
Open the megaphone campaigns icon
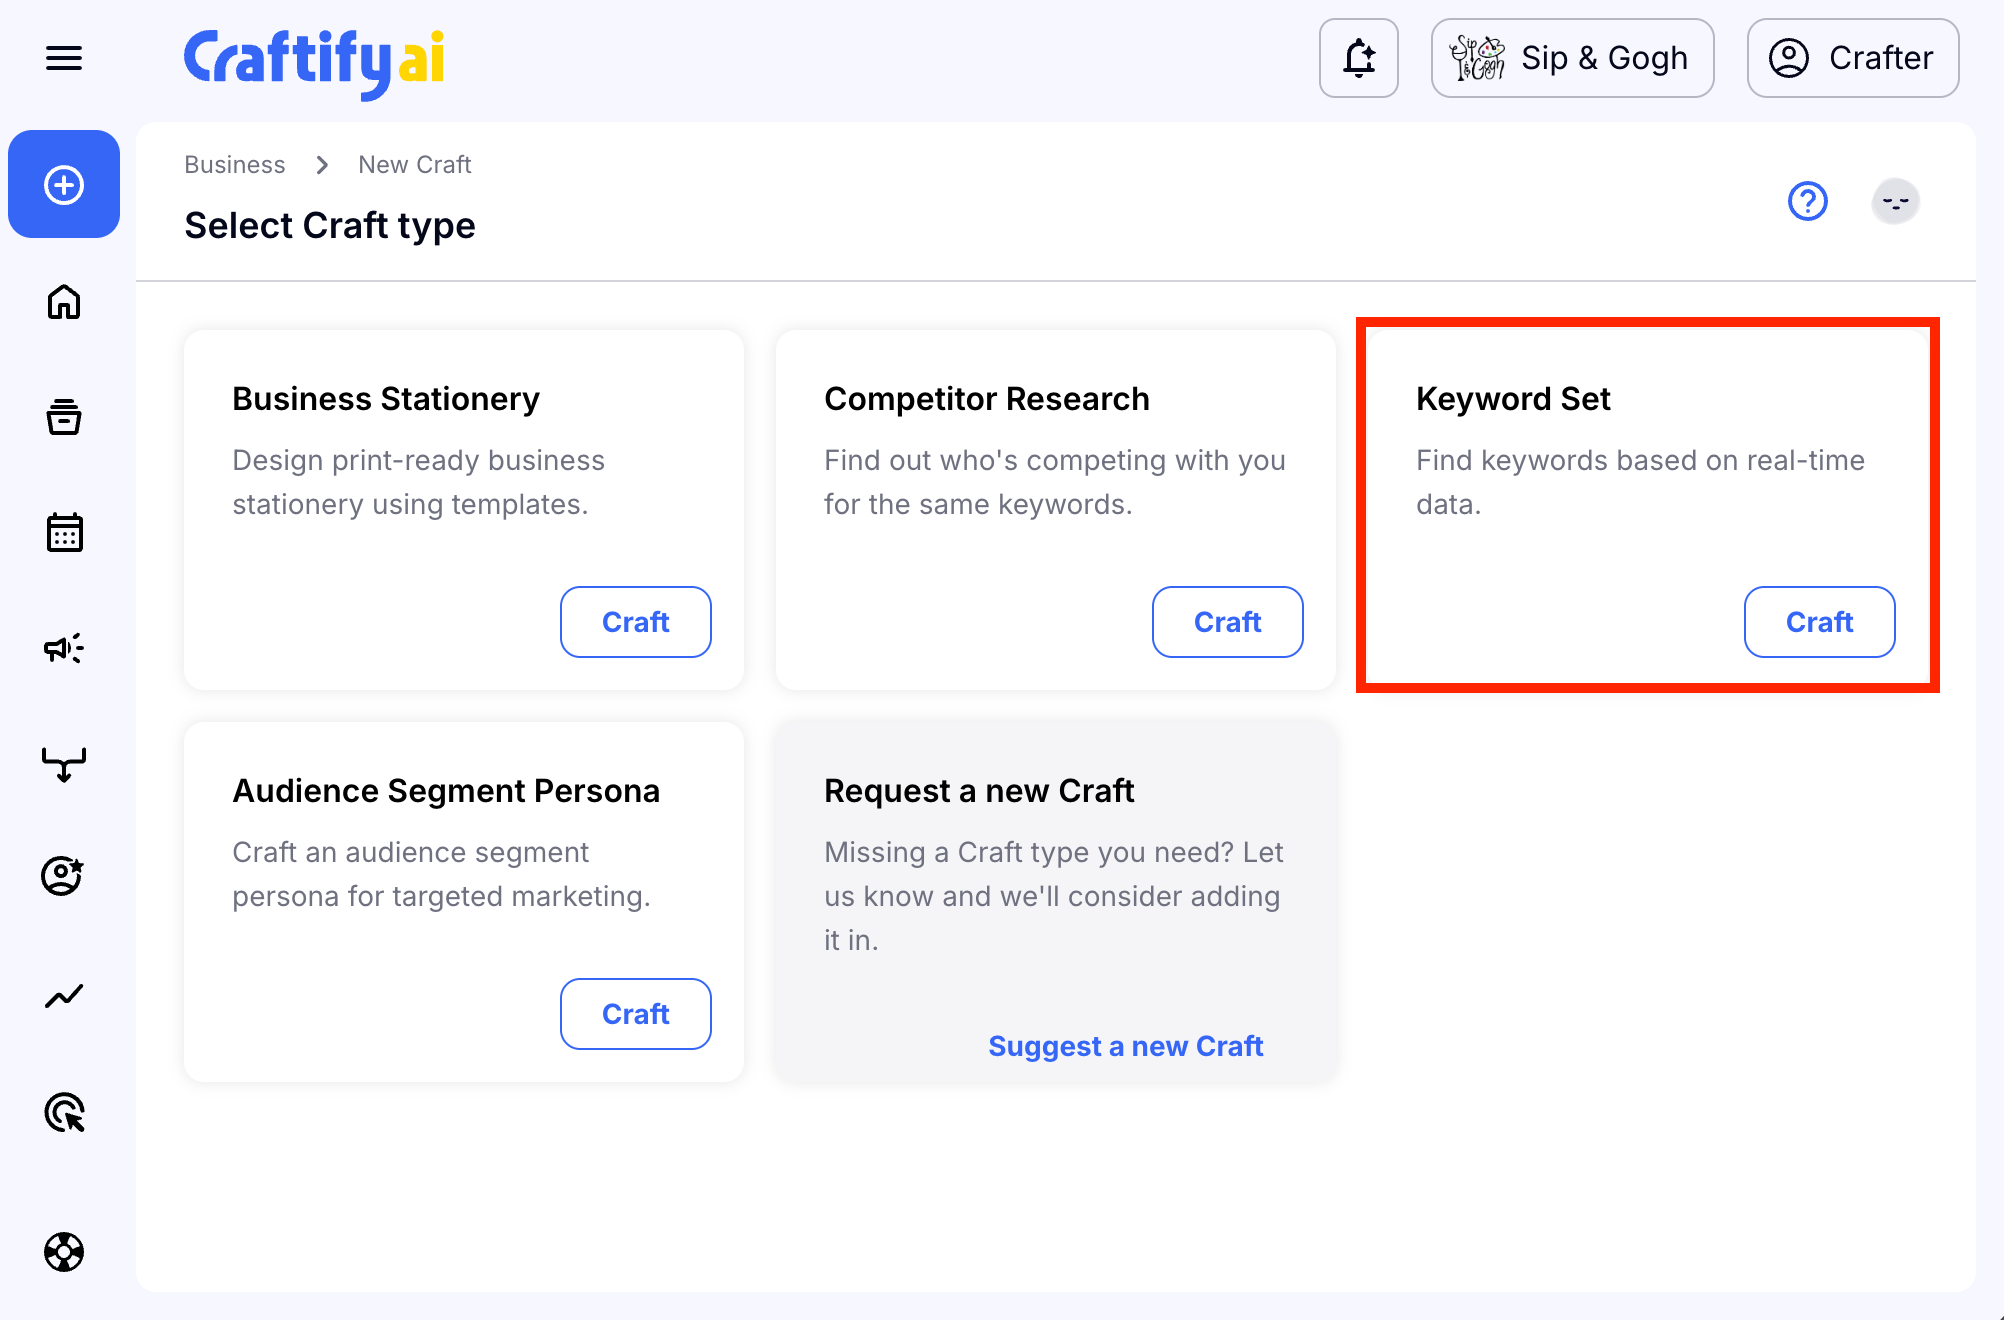click(64, 649)
